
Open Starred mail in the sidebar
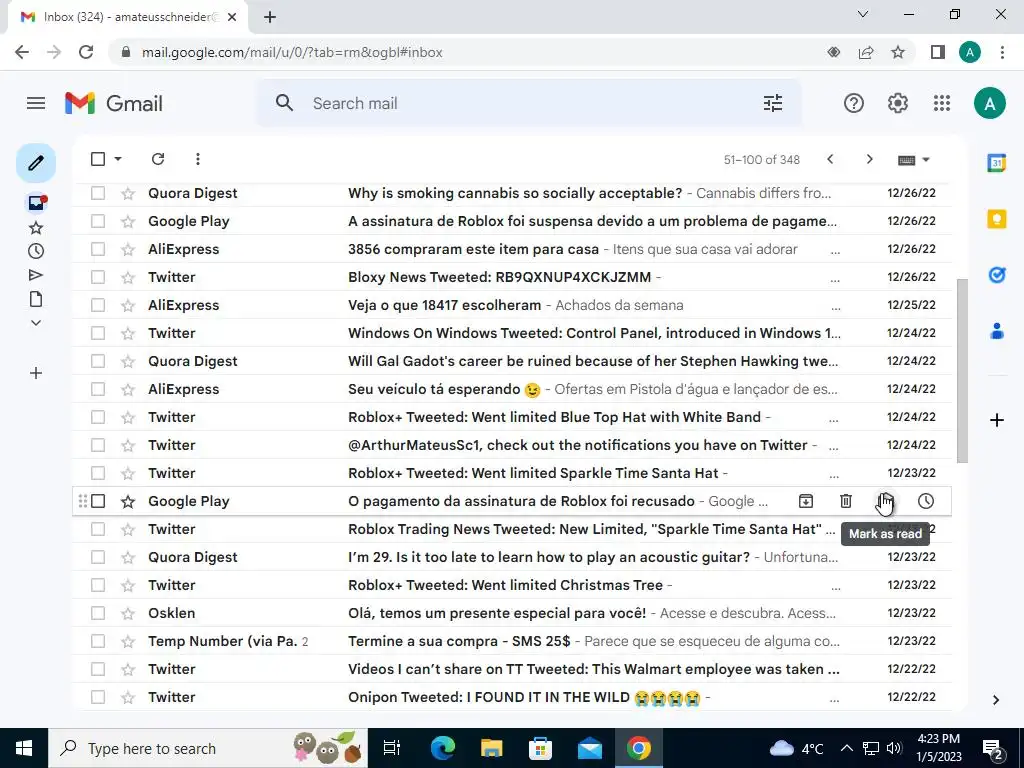(36, 228)
